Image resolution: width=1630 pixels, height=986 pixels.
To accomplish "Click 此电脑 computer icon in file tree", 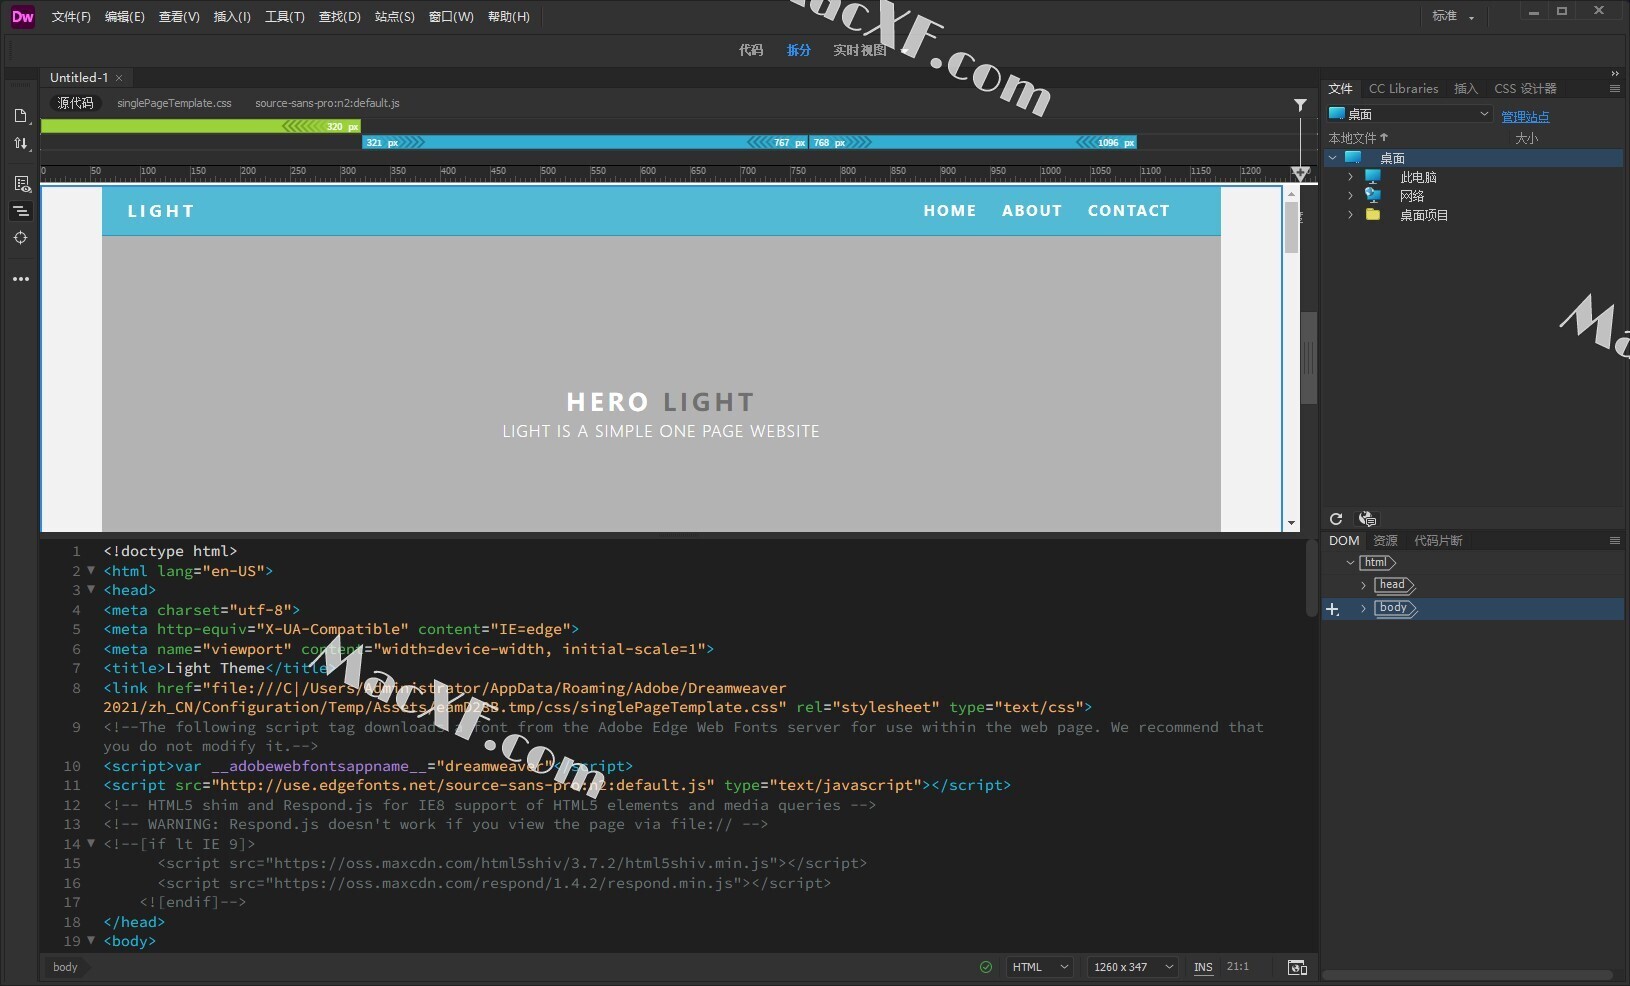I will point(1373,177).
